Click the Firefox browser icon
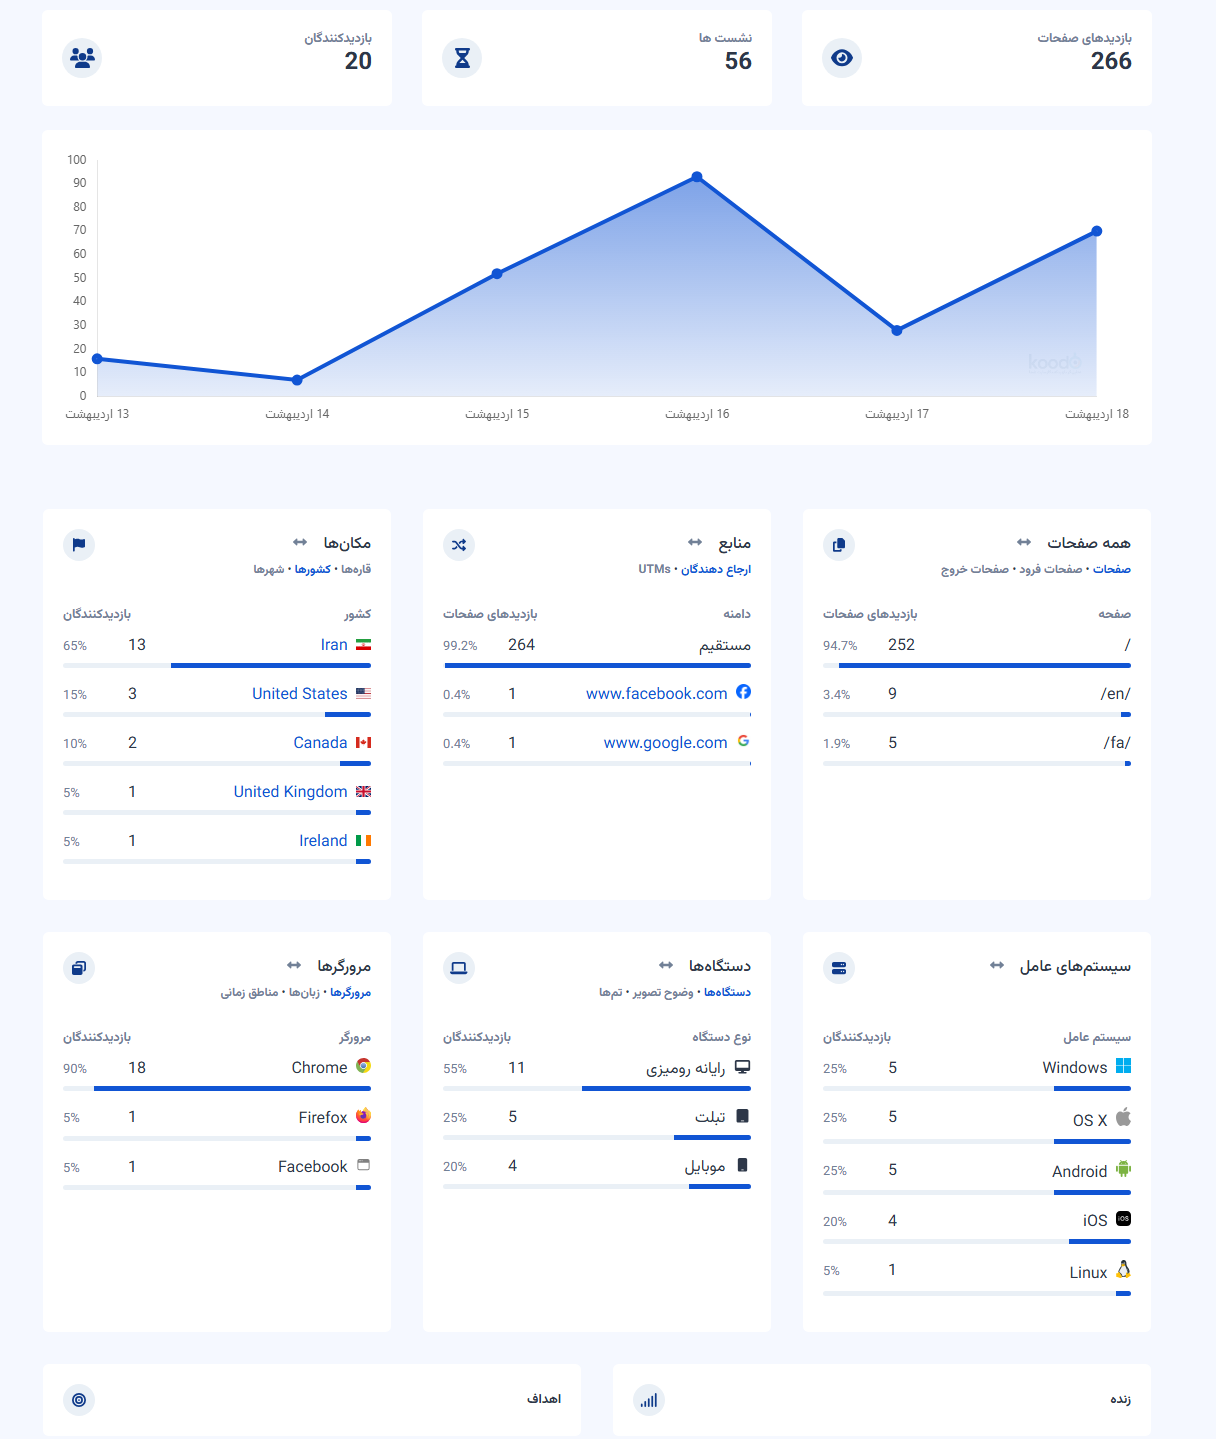The image size is (1216, 1439). [363, 1115]
